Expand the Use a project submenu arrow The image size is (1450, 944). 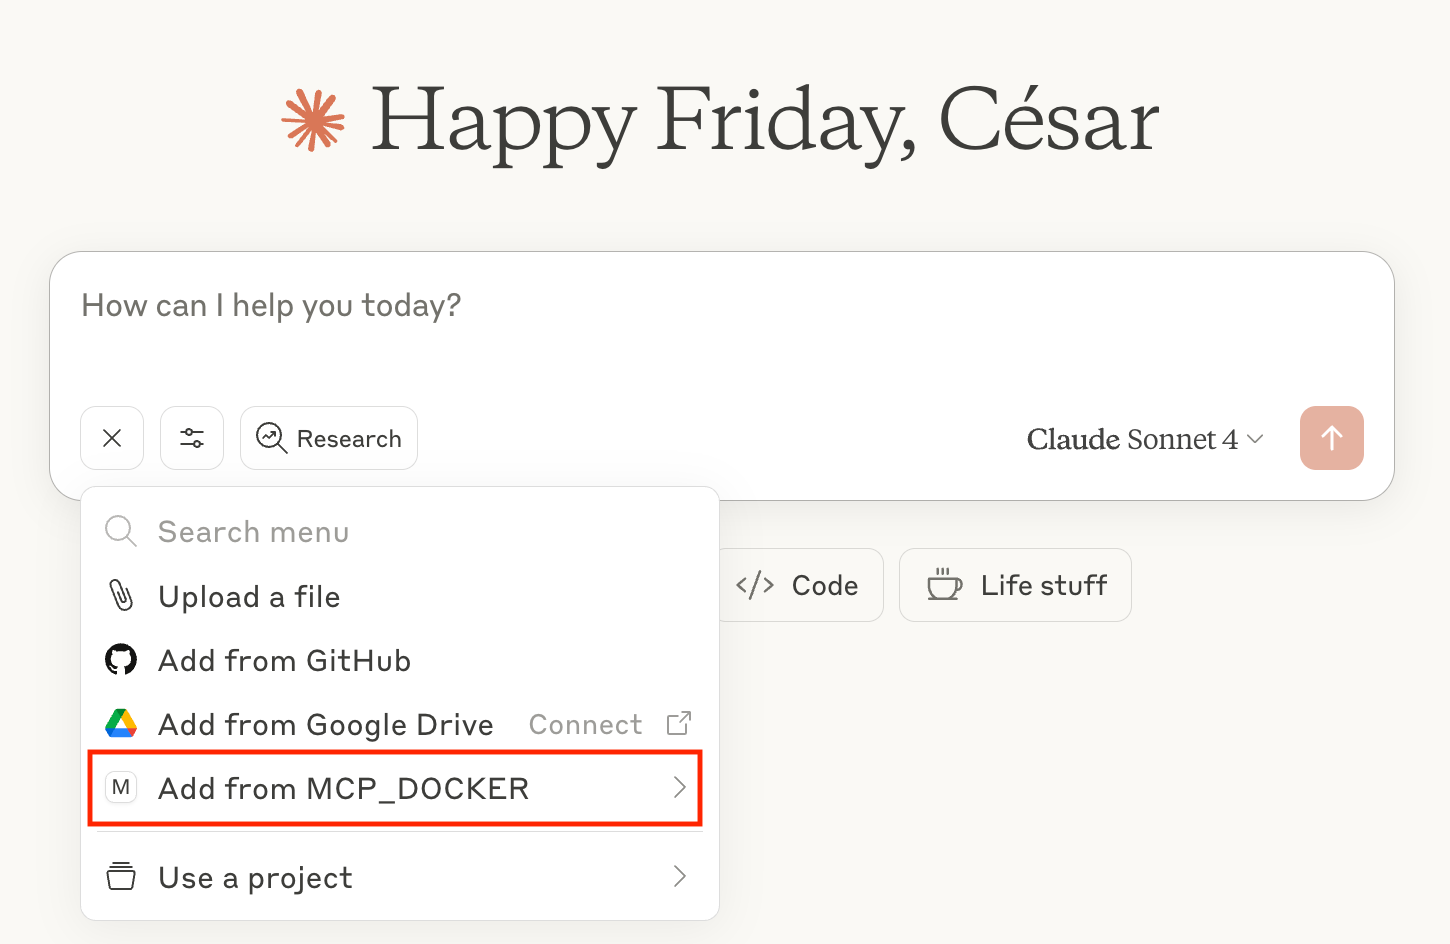680,877
